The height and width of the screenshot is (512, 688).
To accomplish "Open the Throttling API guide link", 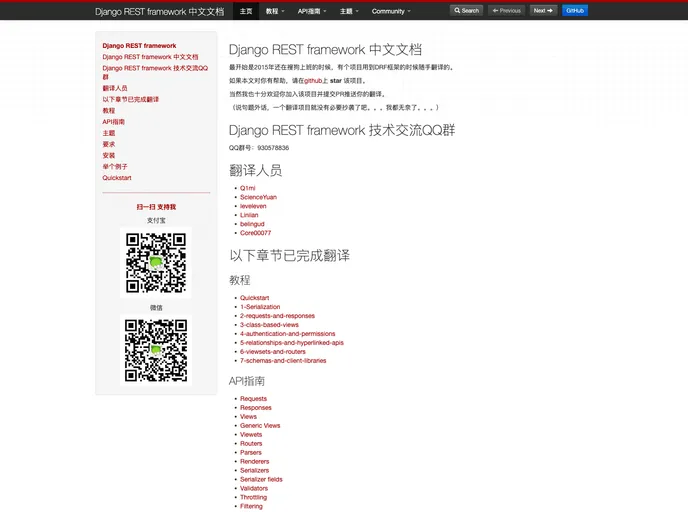I will tap(253, 498).
